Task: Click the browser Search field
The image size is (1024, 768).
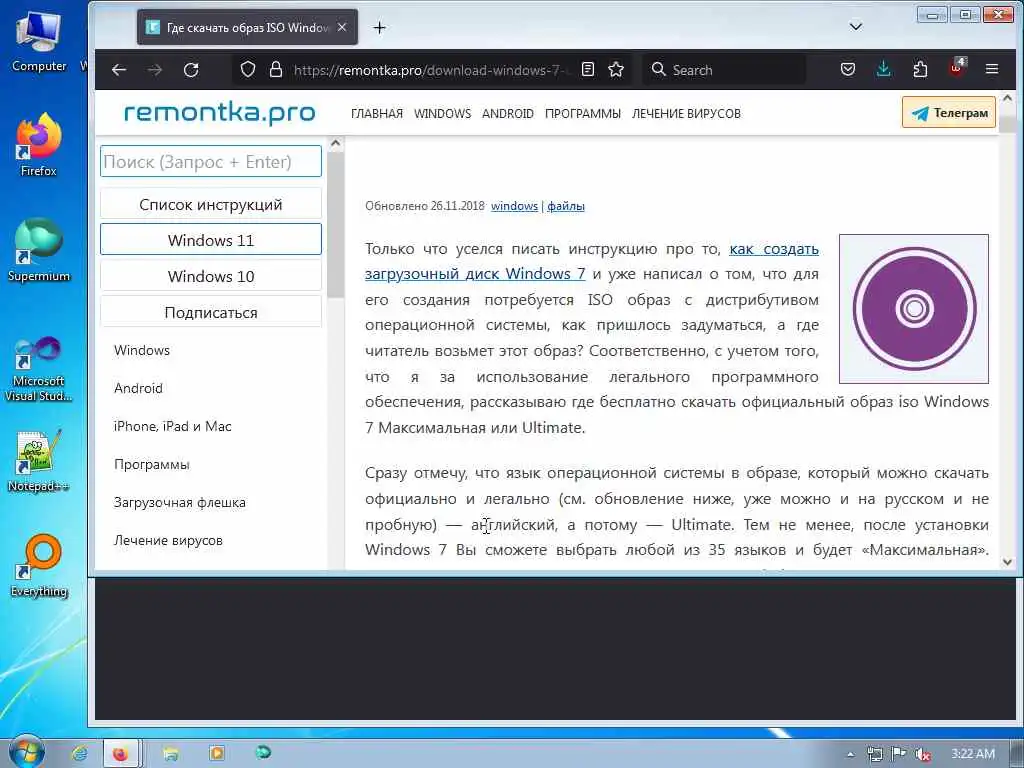Action: click(724, 70)
